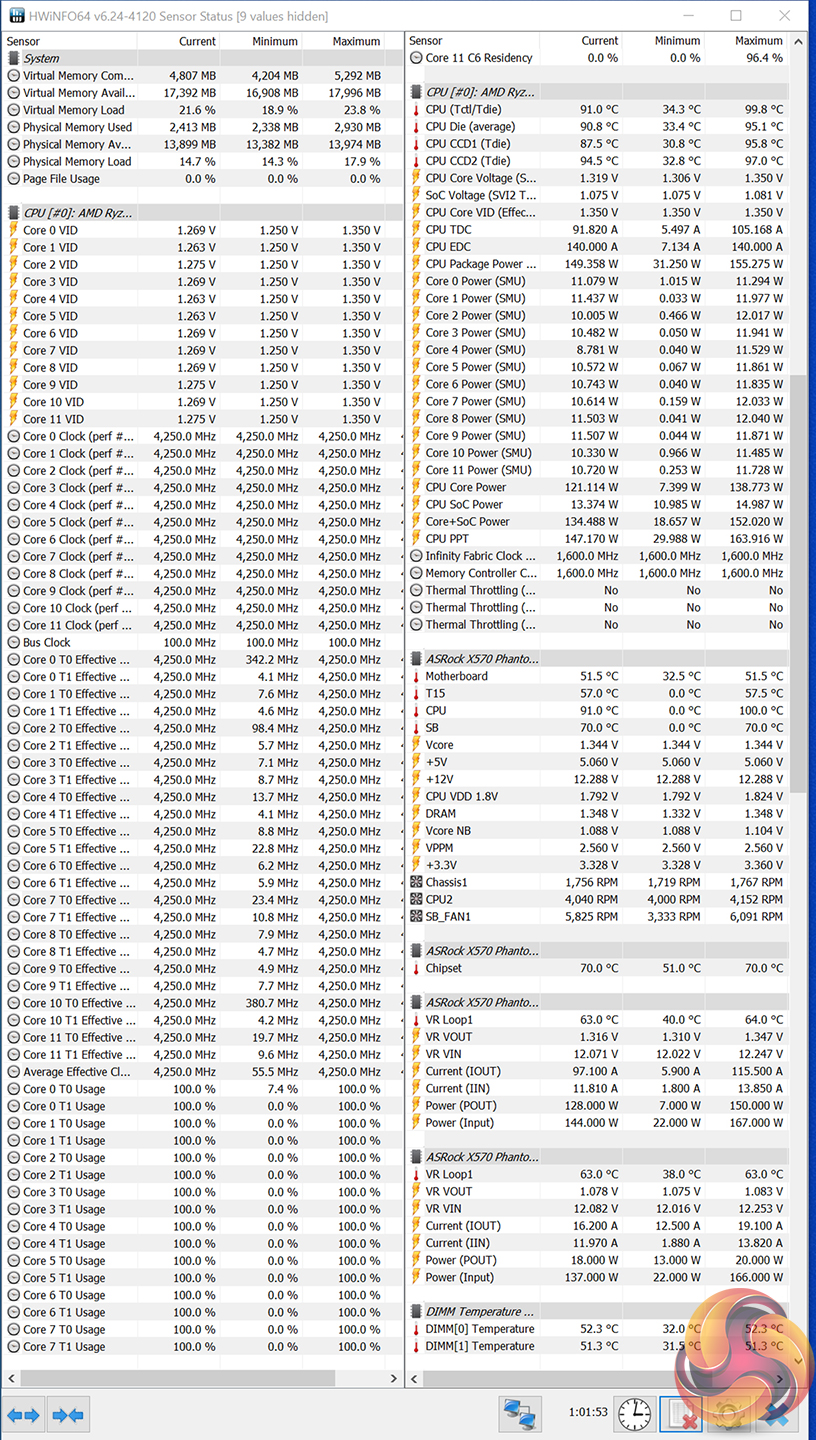Click thermometer icon beside Chipset
This screenshot has height=1440, width=816.
click(x=416, y=969)
